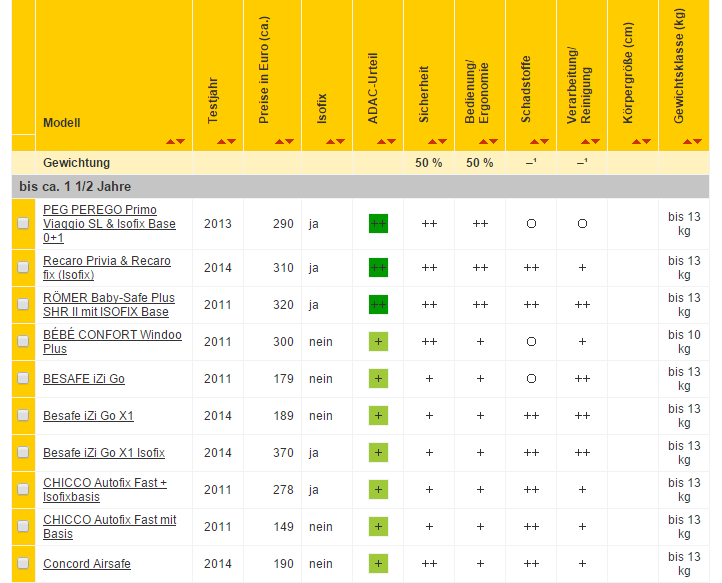The width and height of the screenshot is (722, 583).
Task: Enable checkbox for CHICCO Autofix Fast mit Basis
Action: (x=23, y=527)
